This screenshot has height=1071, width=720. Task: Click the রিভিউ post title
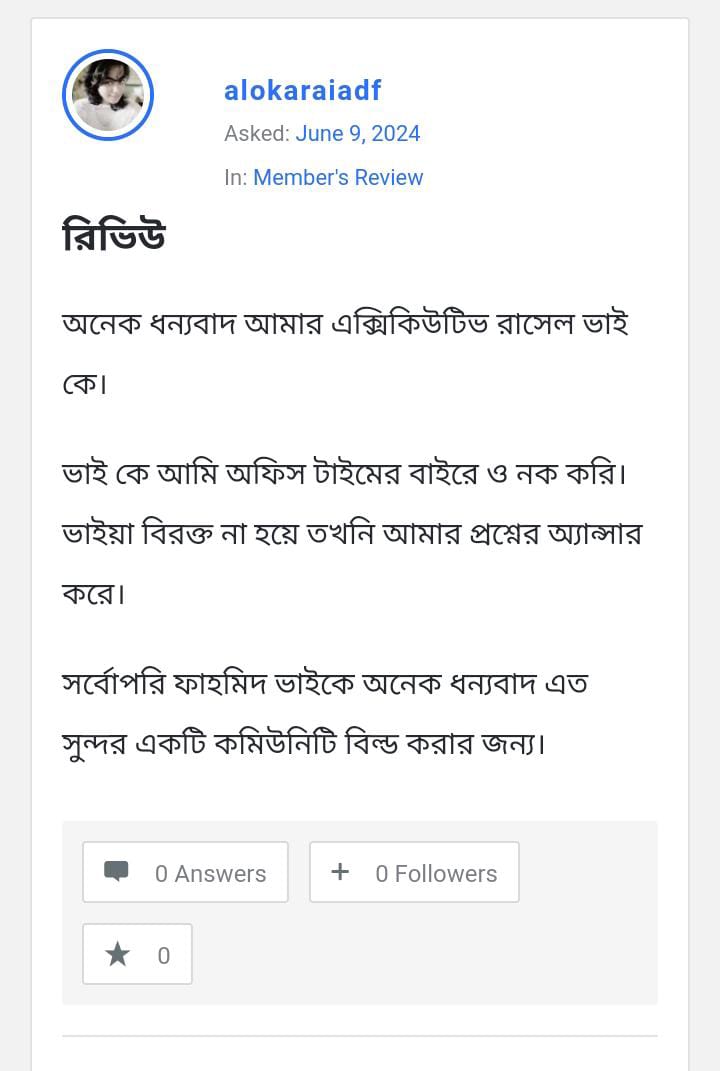113,237
